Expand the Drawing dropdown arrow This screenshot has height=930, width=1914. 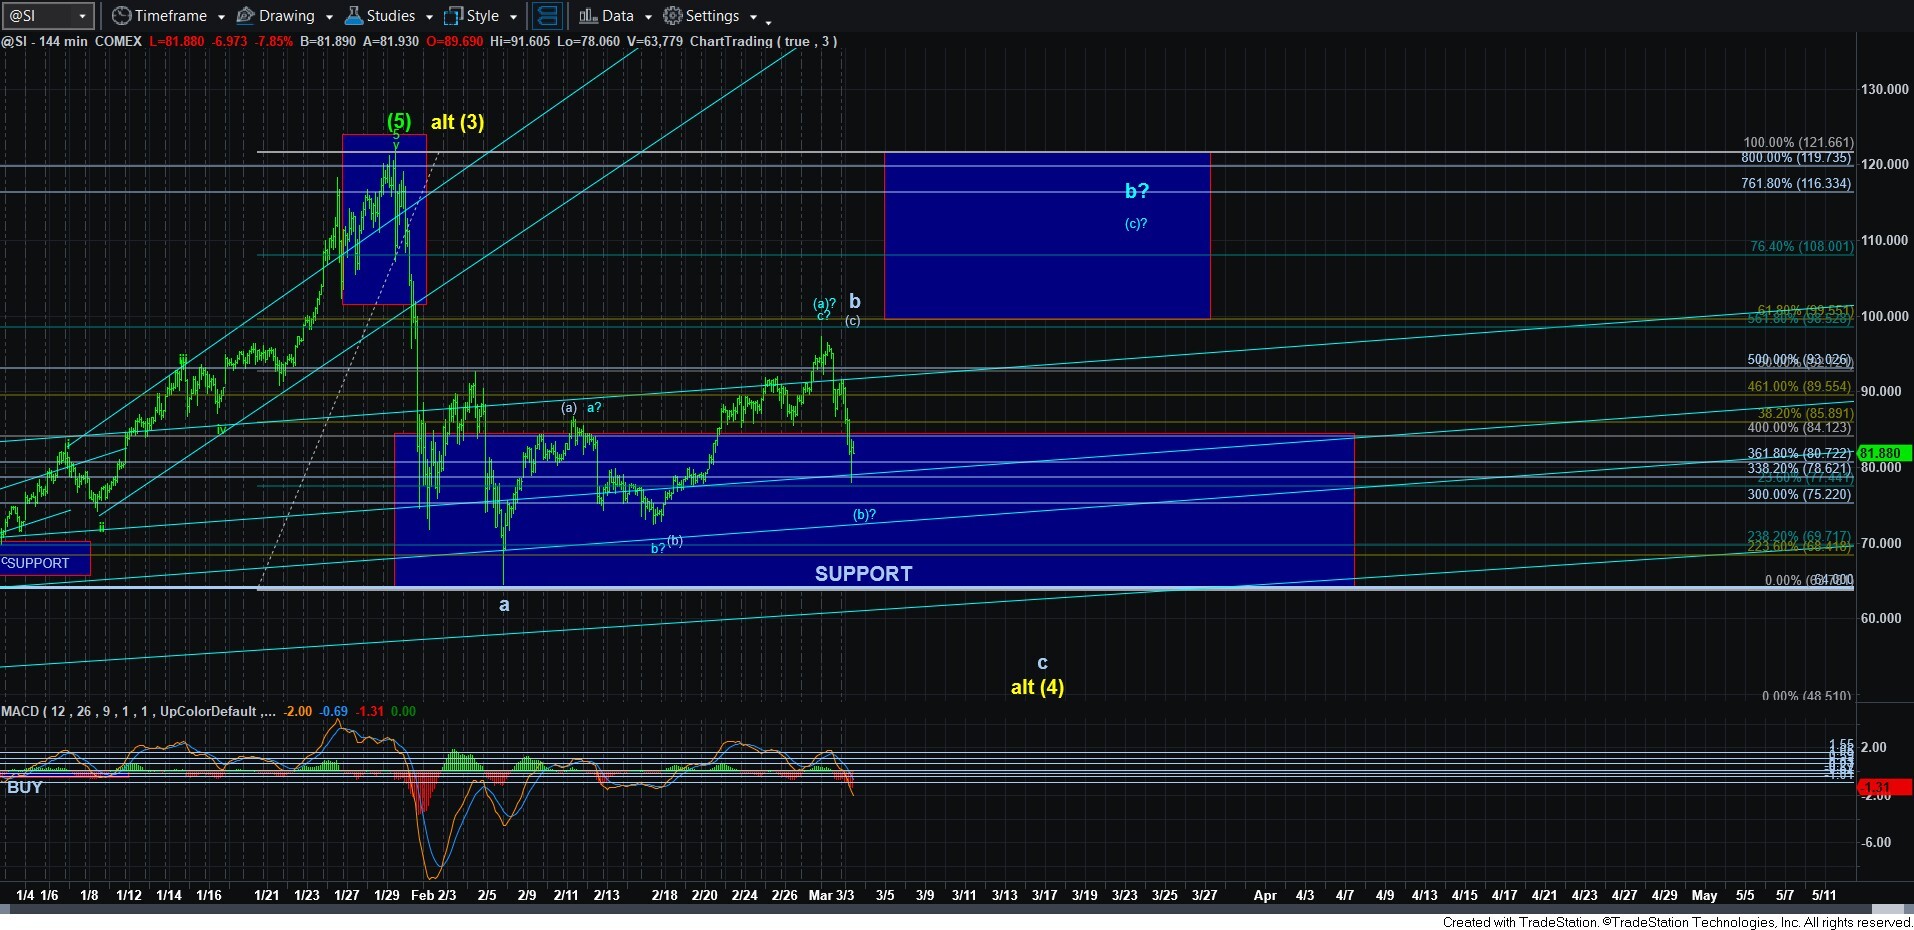(x=328, y=17)
